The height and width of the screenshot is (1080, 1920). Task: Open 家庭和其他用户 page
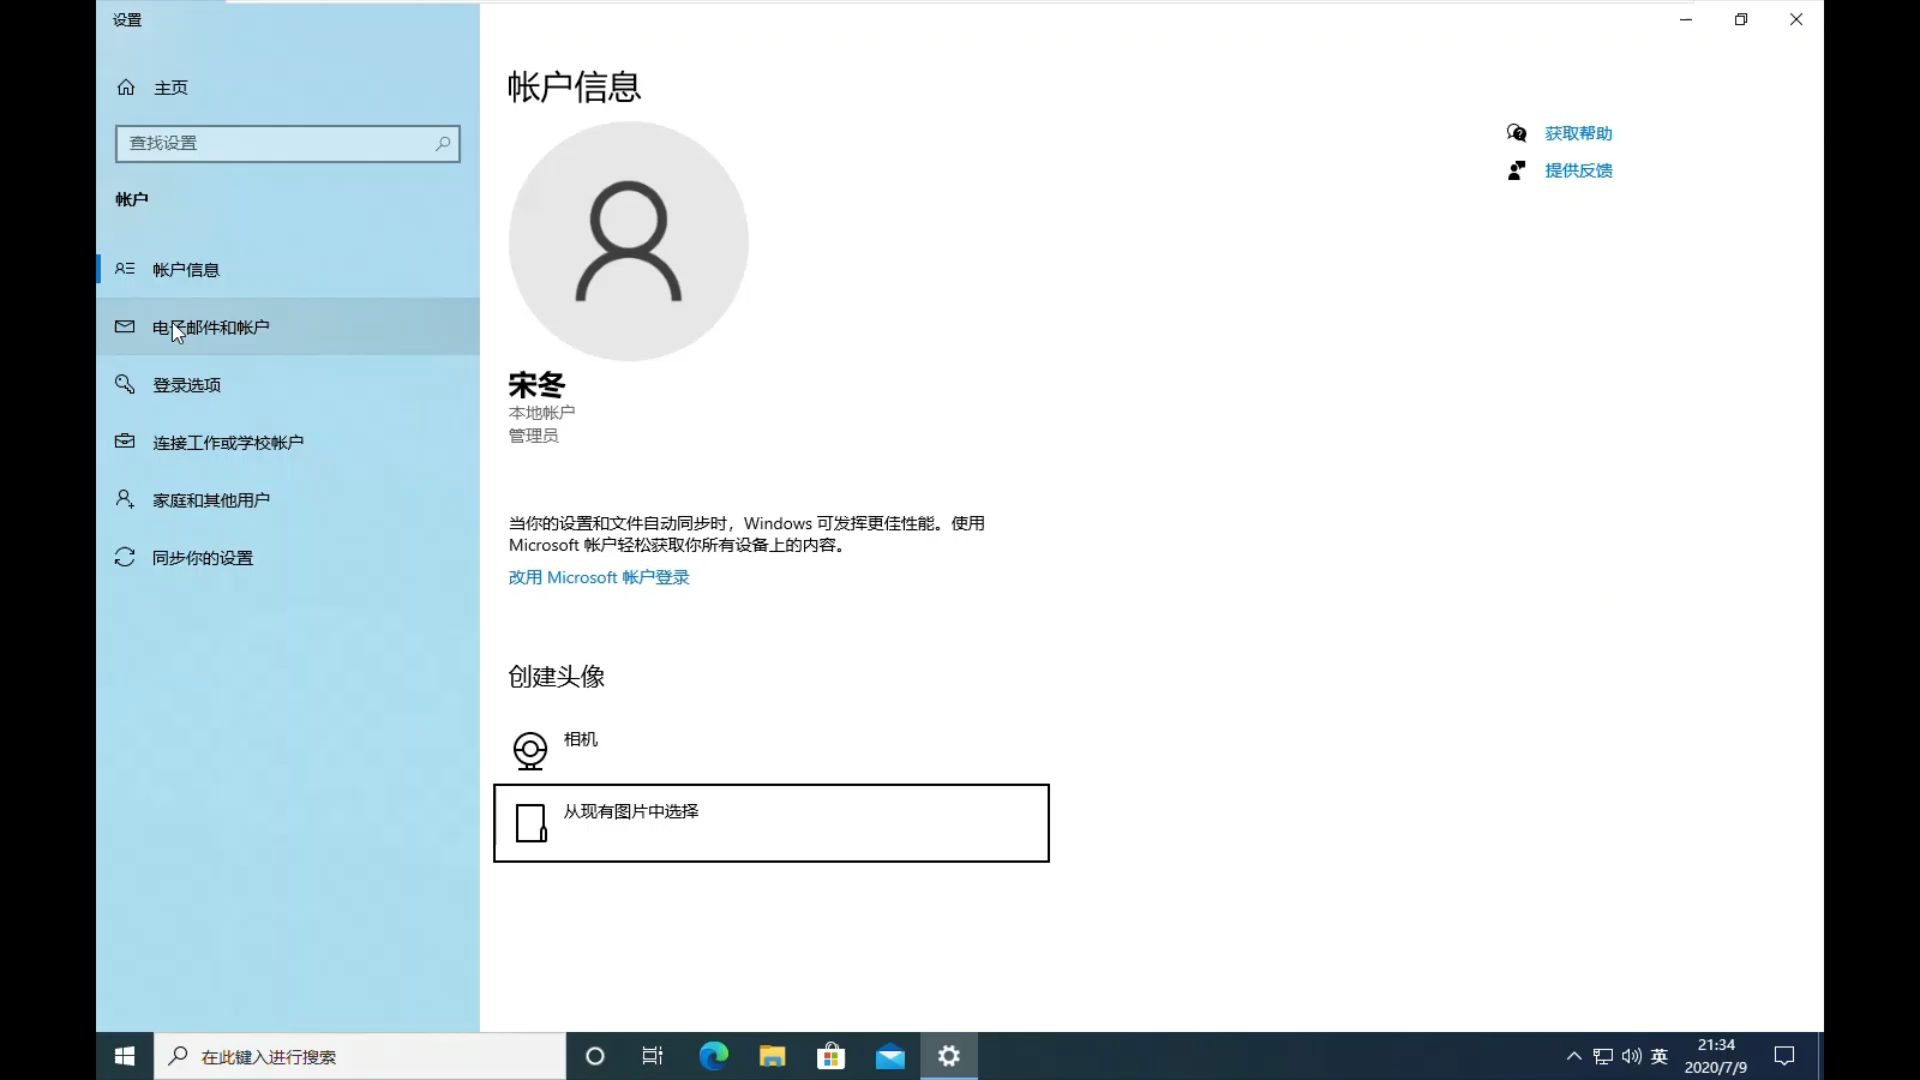(x=288, y=499)
